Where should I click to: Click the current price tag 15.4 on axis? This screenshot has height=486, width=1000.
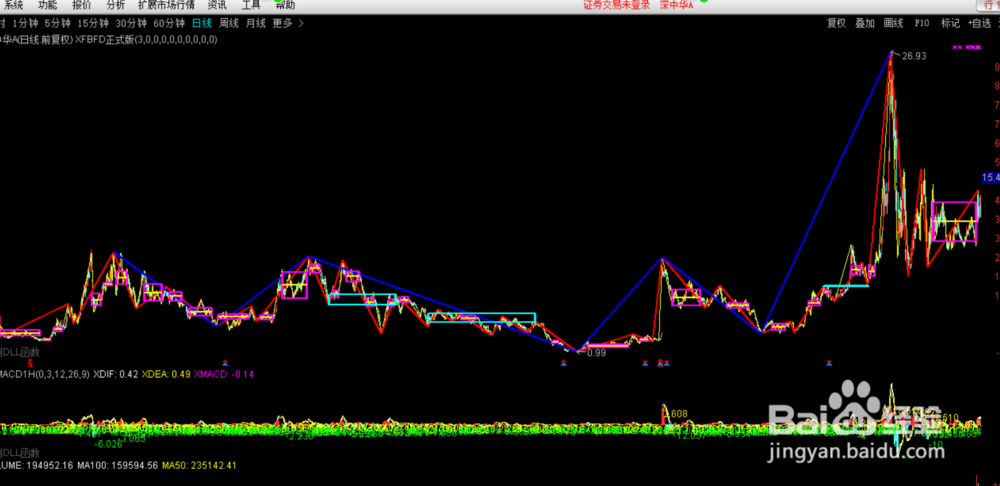click(990, 178)
